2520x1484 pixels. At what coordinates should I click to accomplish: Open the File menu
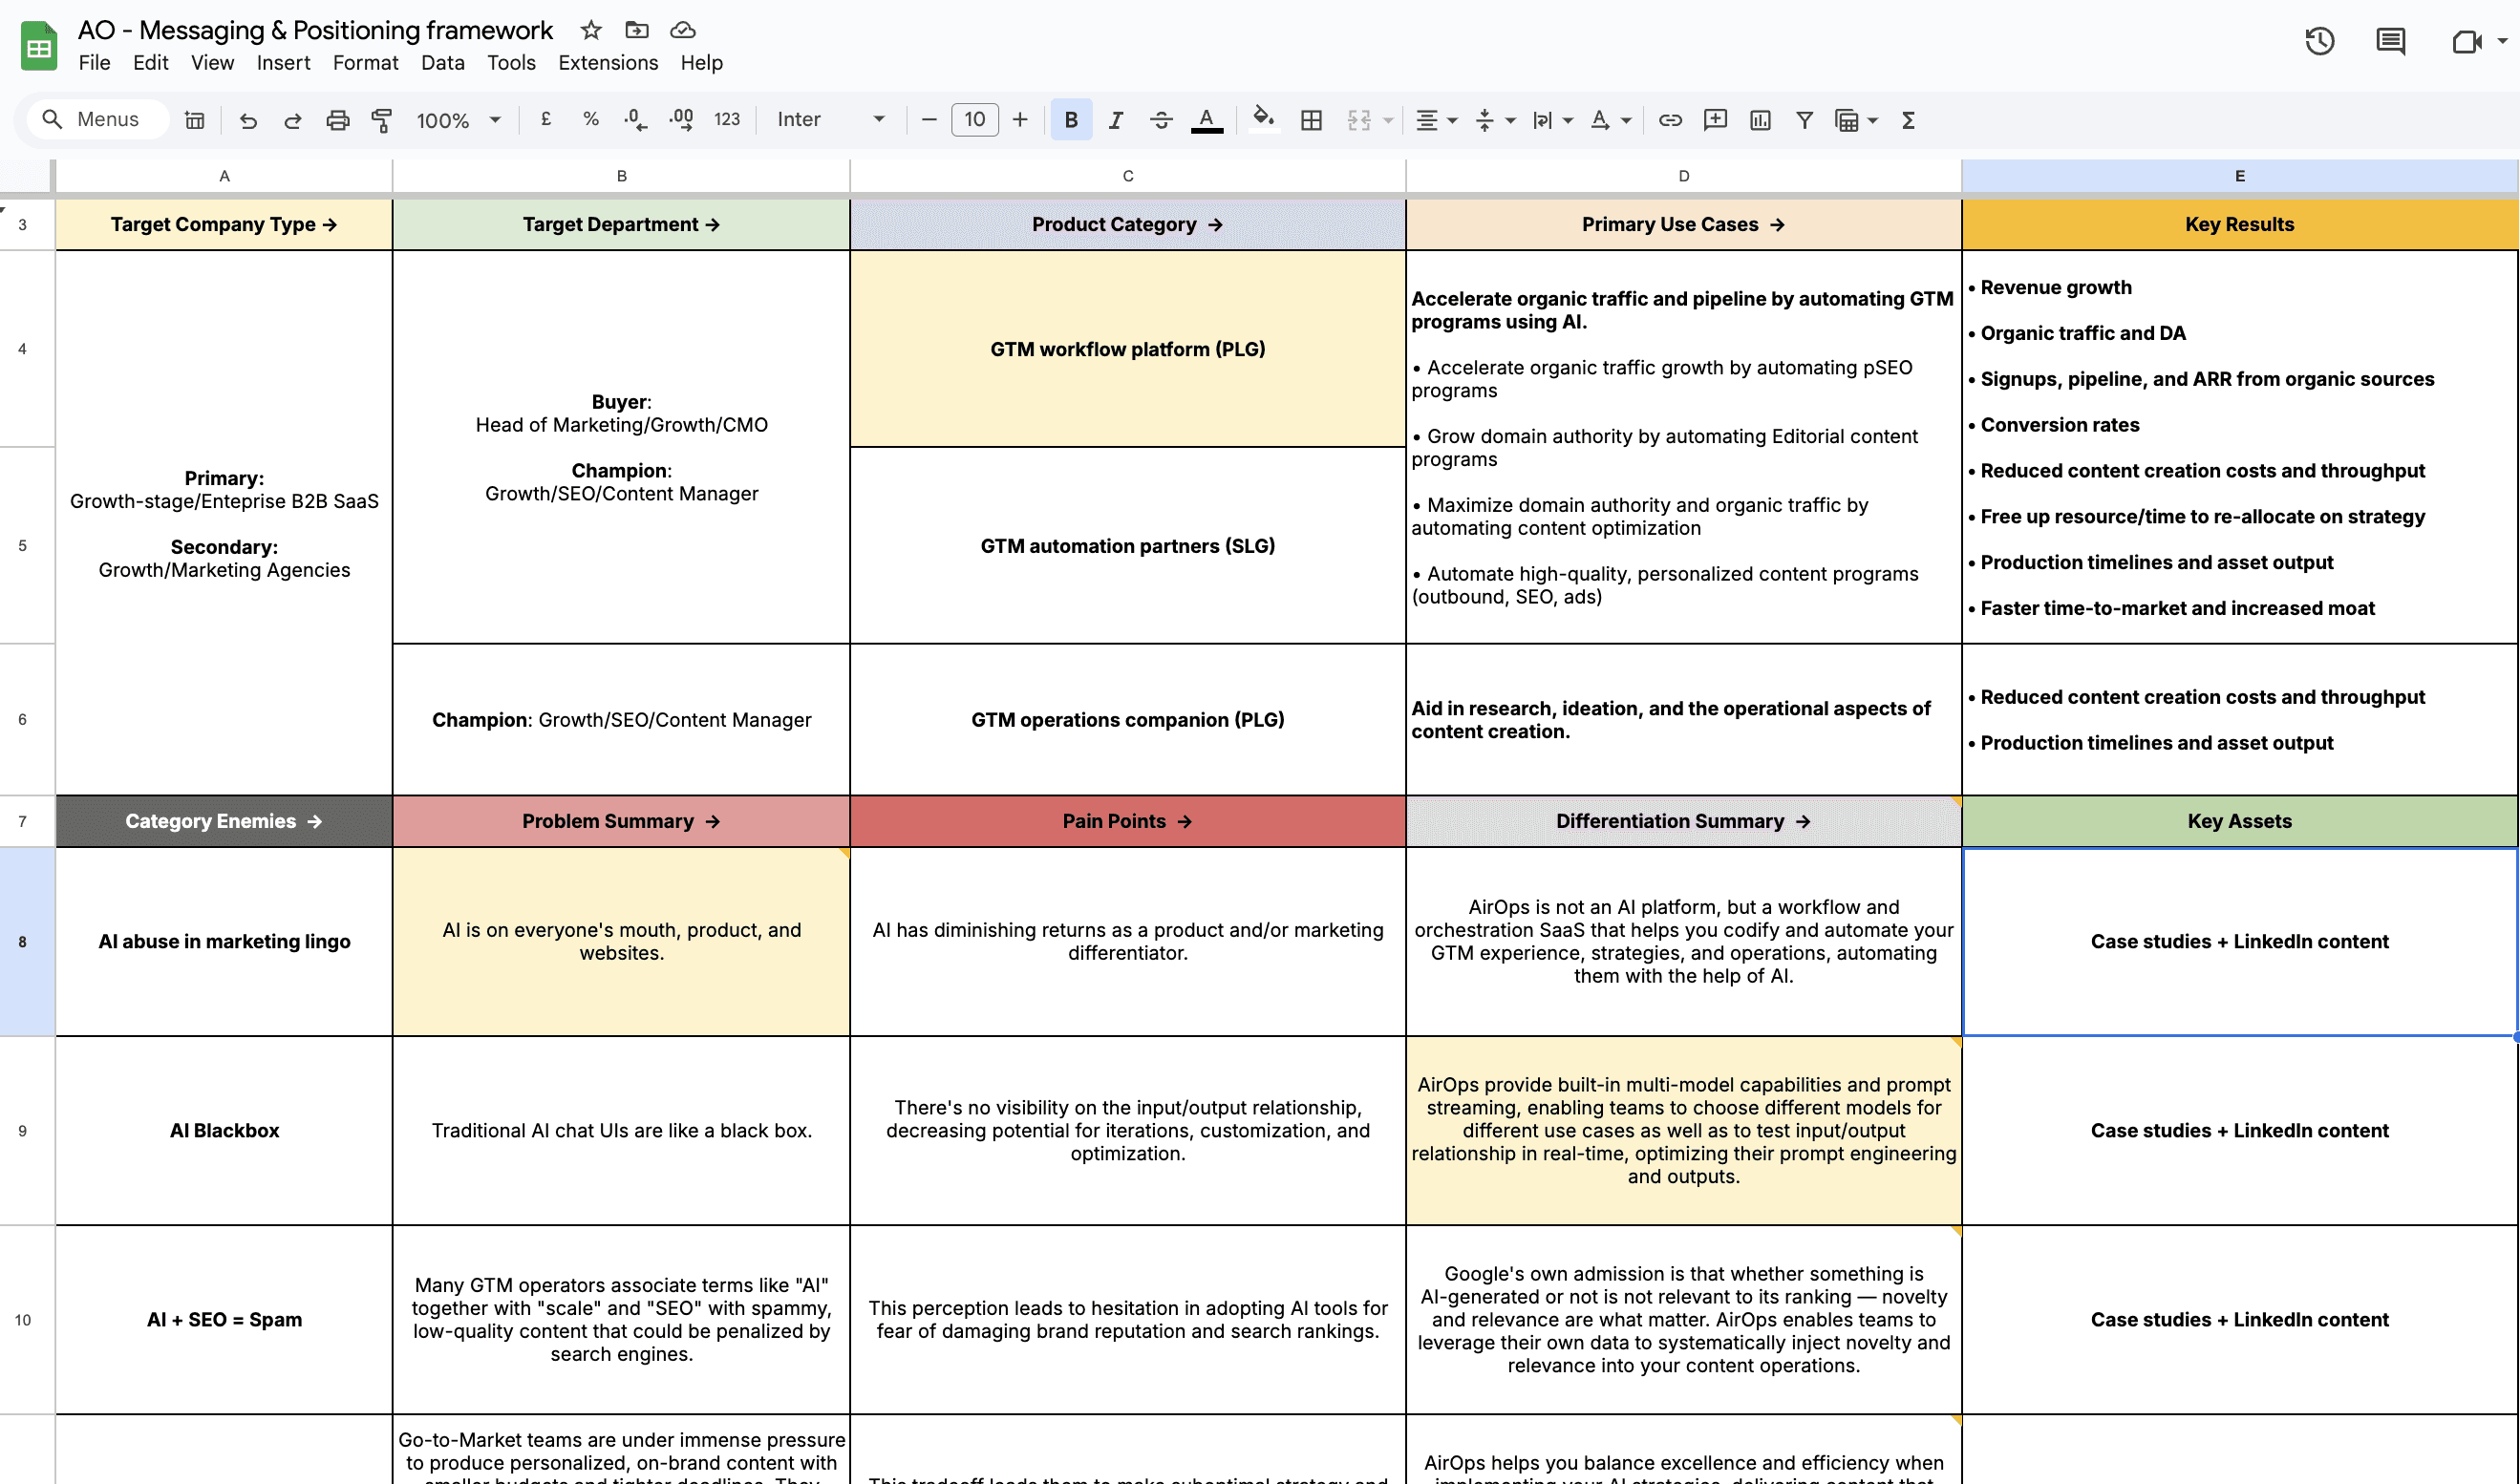click(94, 63)
